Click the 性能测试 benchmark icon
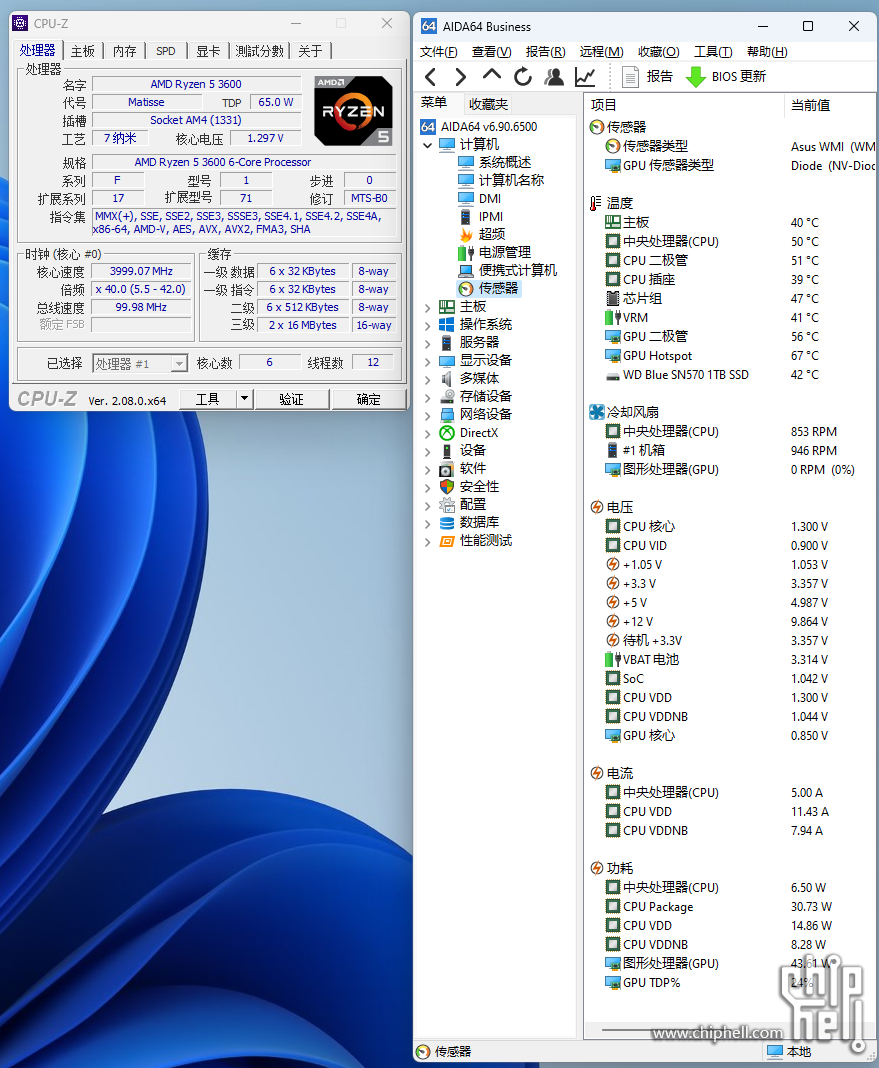 pos(447,541)
